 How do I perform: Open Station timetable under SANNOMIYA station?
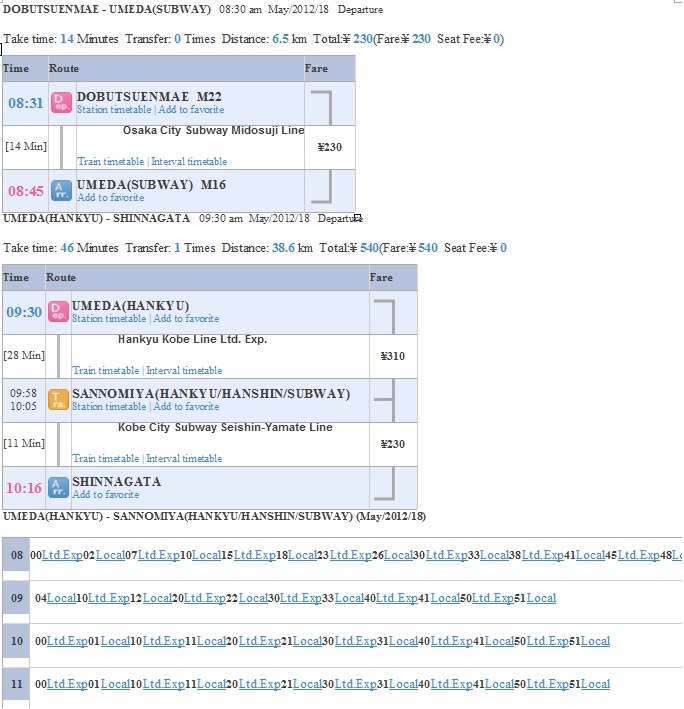coord(109,406)
